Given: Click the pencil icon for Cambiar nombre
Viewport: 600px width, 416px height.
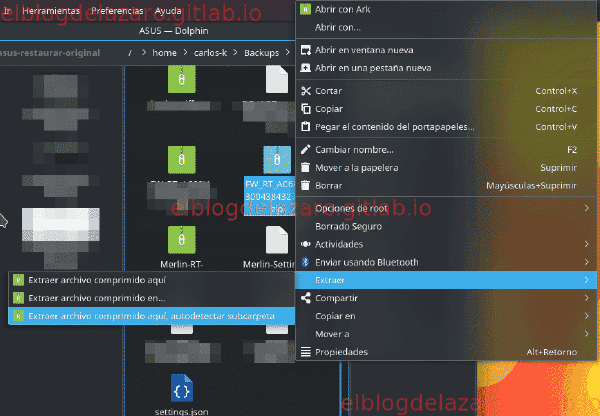Looking at the screenshot, I should click(x=305, y=149).
